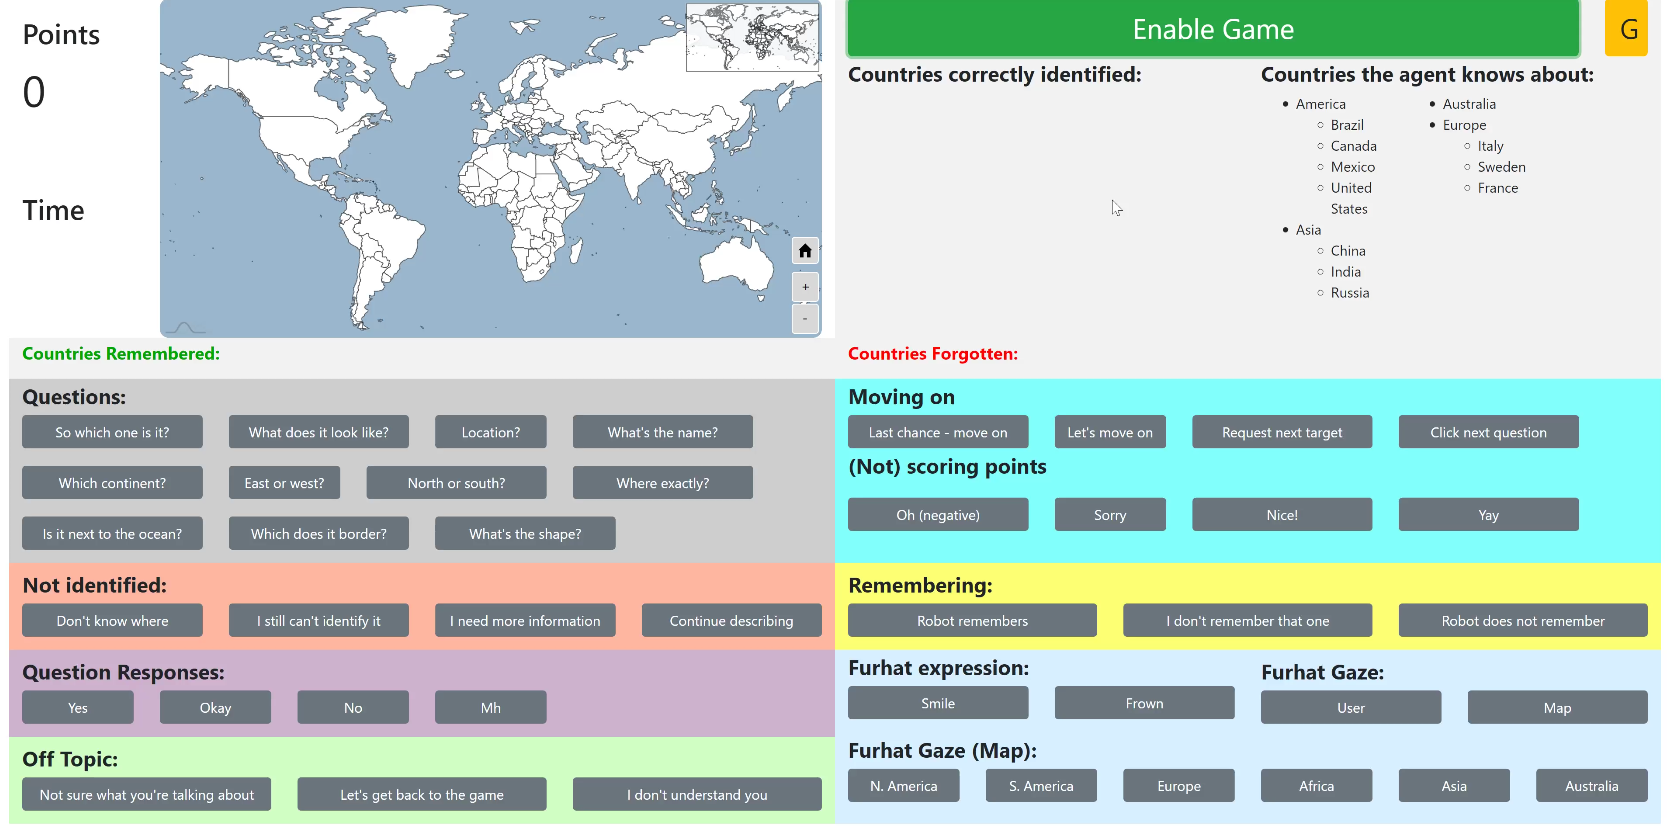The image size is (1674, 840).
Task: Click "Sweden" in known countries list
Action: (1501, 167)
